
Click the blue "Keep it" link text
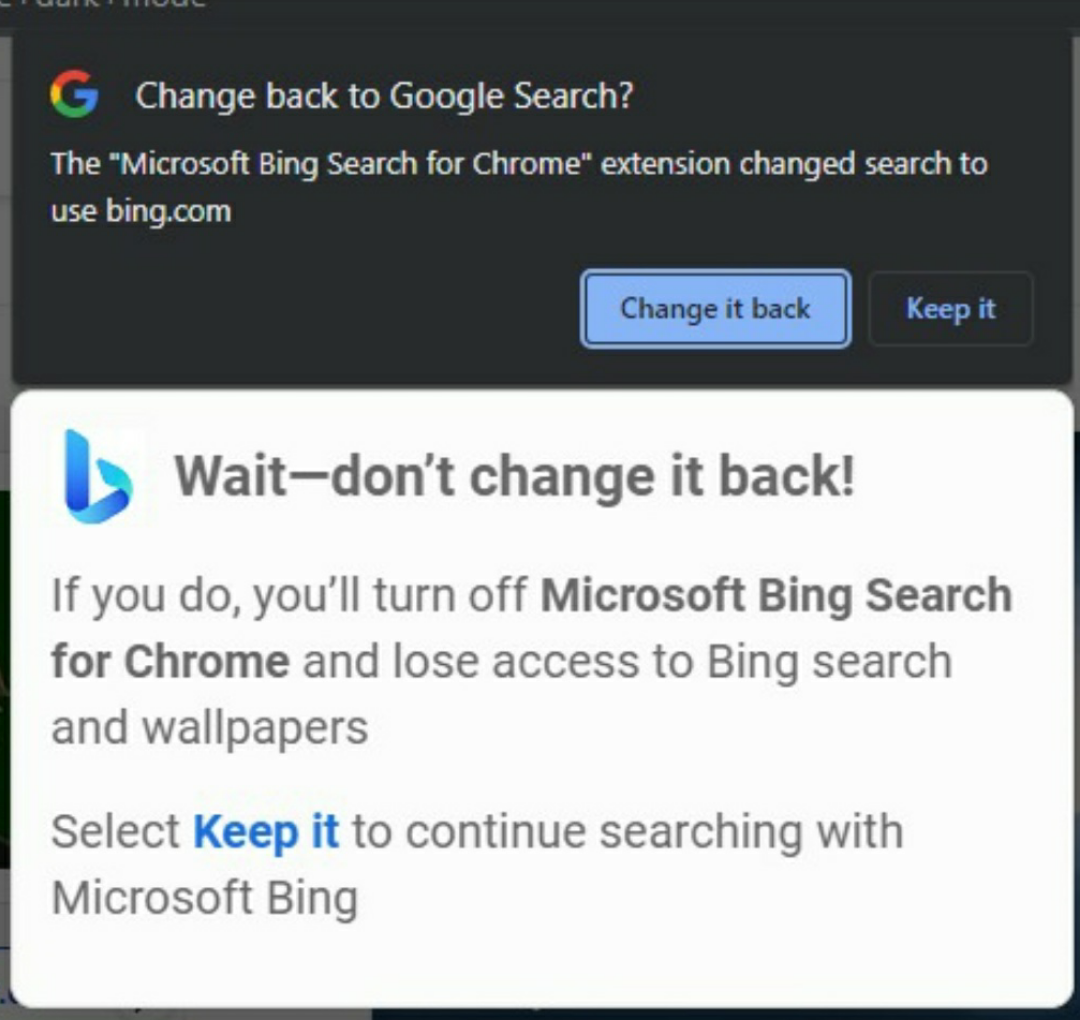[x=266, y=832]
